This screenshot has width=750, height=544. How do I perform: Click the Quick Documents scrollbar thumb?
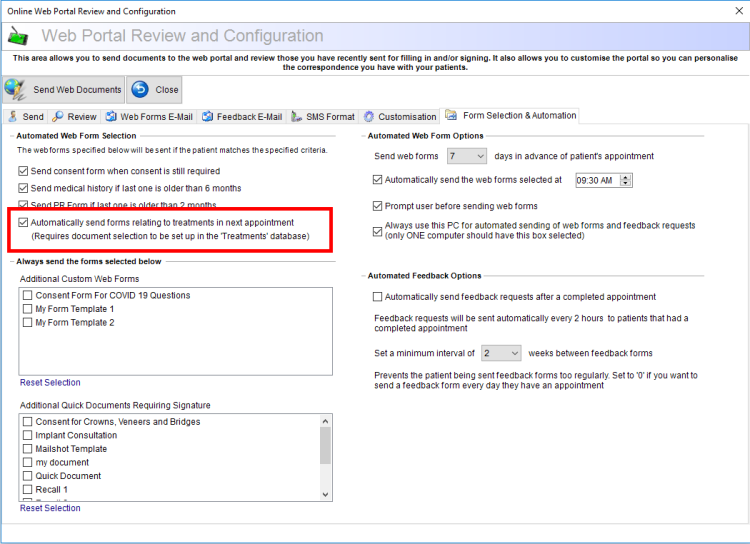(325, 445)
